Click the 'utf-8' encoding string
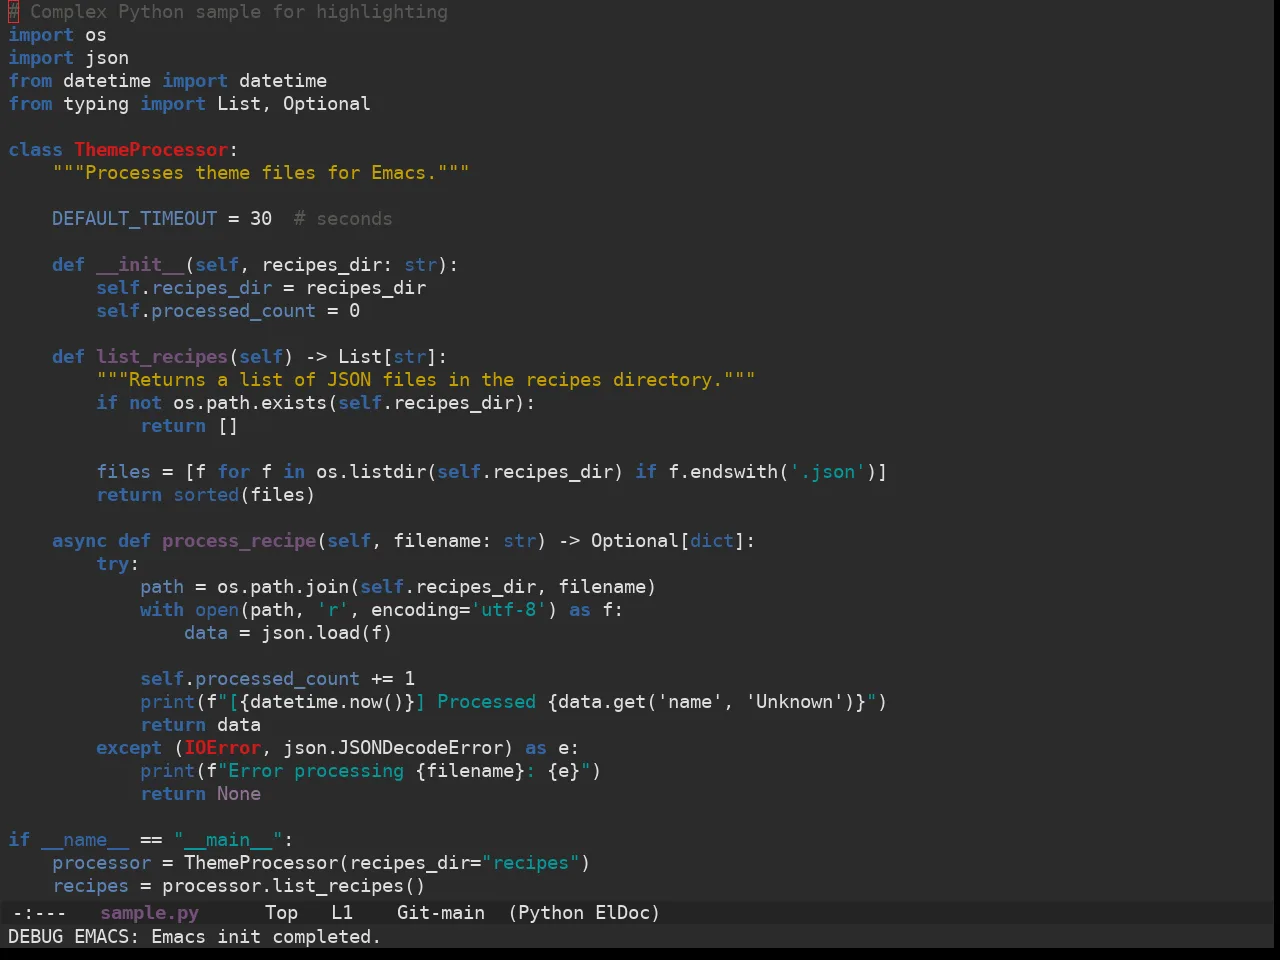Image resolution: width=1280 pixels, height=960 pixels. pos(507,610)
